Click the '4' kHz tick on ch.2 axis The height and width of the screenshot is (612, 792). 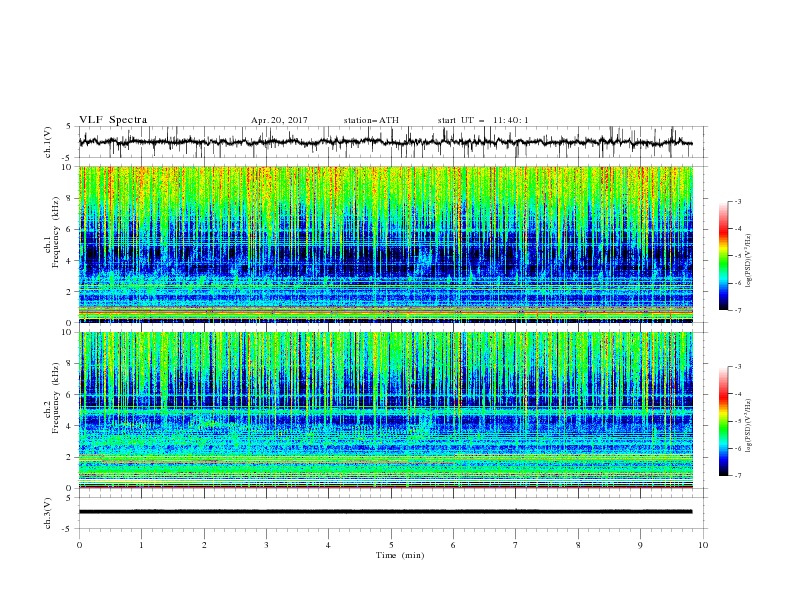[71, 426]
